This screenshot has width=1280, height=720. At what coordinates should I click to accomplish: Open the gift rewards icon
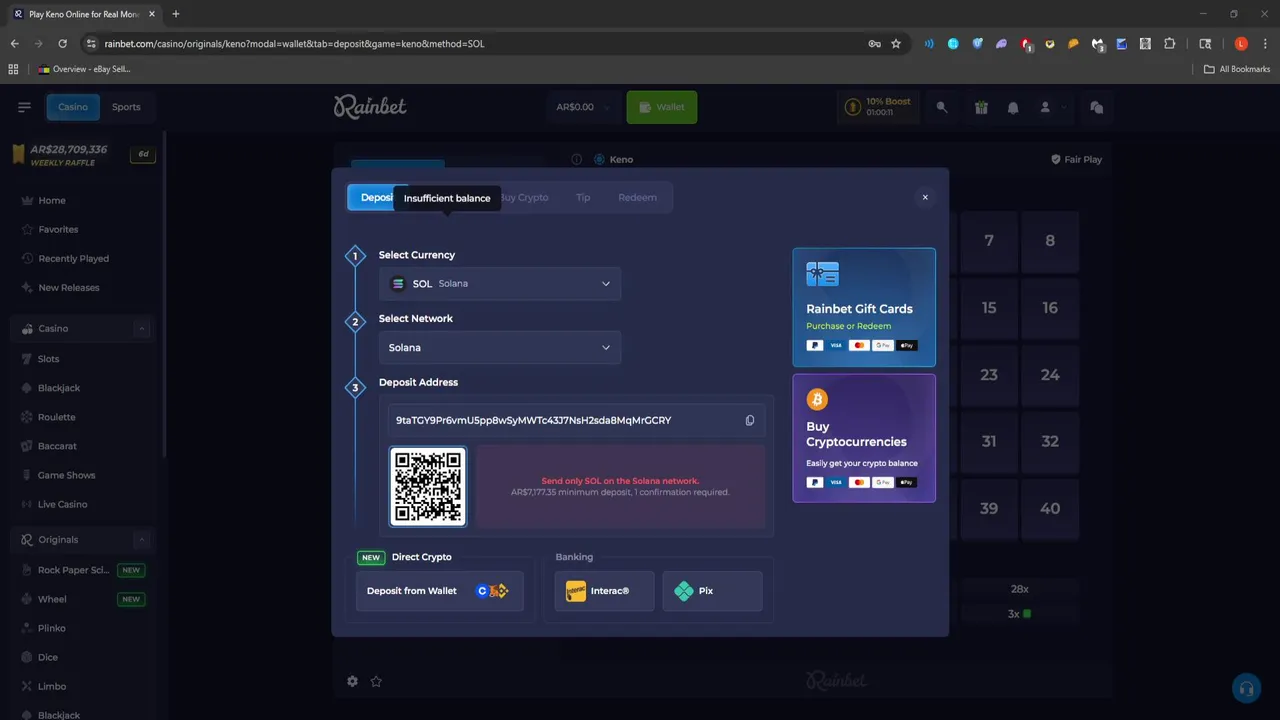point(981,107)
